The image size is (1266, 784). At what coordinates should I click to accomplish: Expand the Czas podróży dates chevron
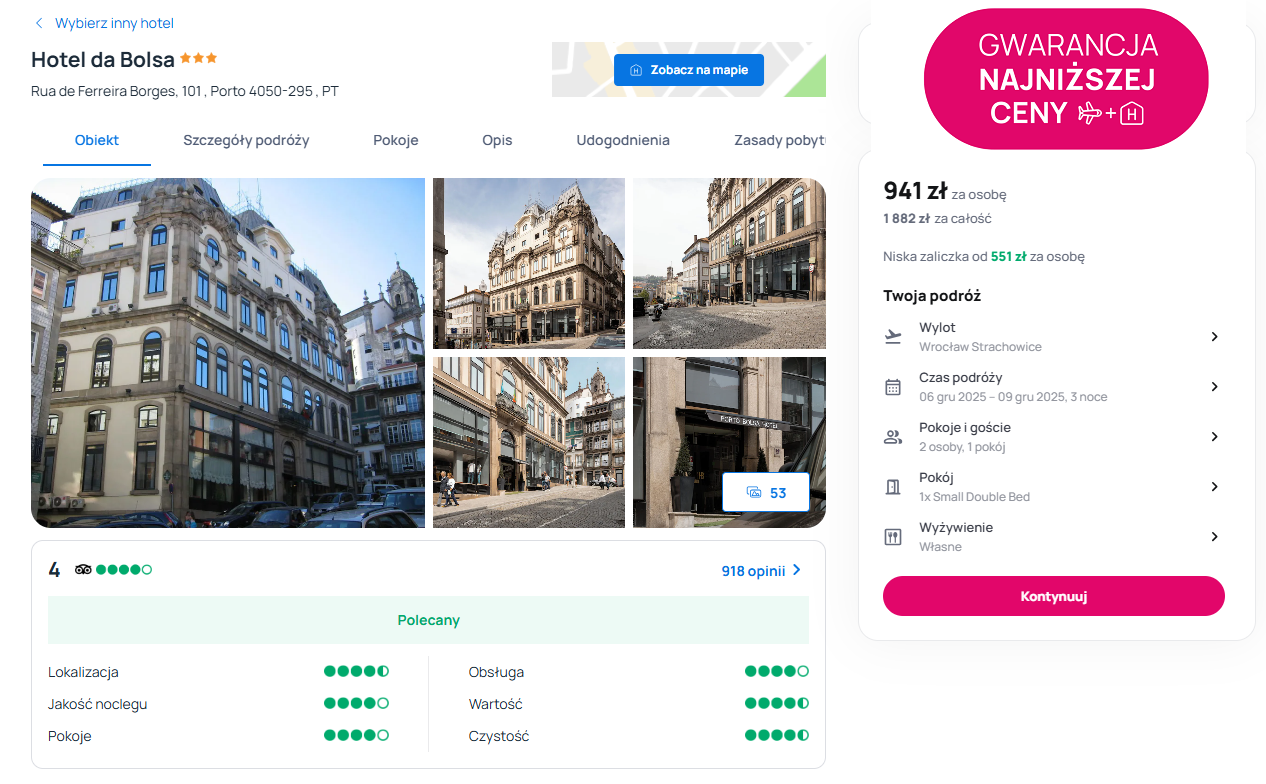coord(1214,387)
